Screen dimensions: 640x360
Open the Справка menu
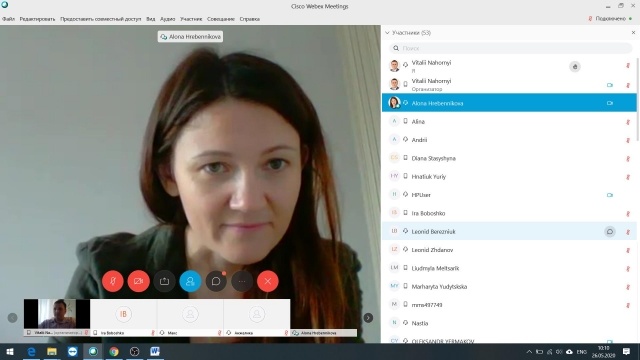tap(249, 19)
